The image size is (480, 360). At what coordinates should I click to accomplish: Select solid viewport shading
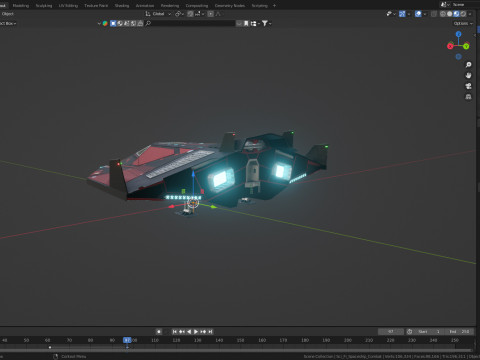pyautogui.click(x=449, y=14)
